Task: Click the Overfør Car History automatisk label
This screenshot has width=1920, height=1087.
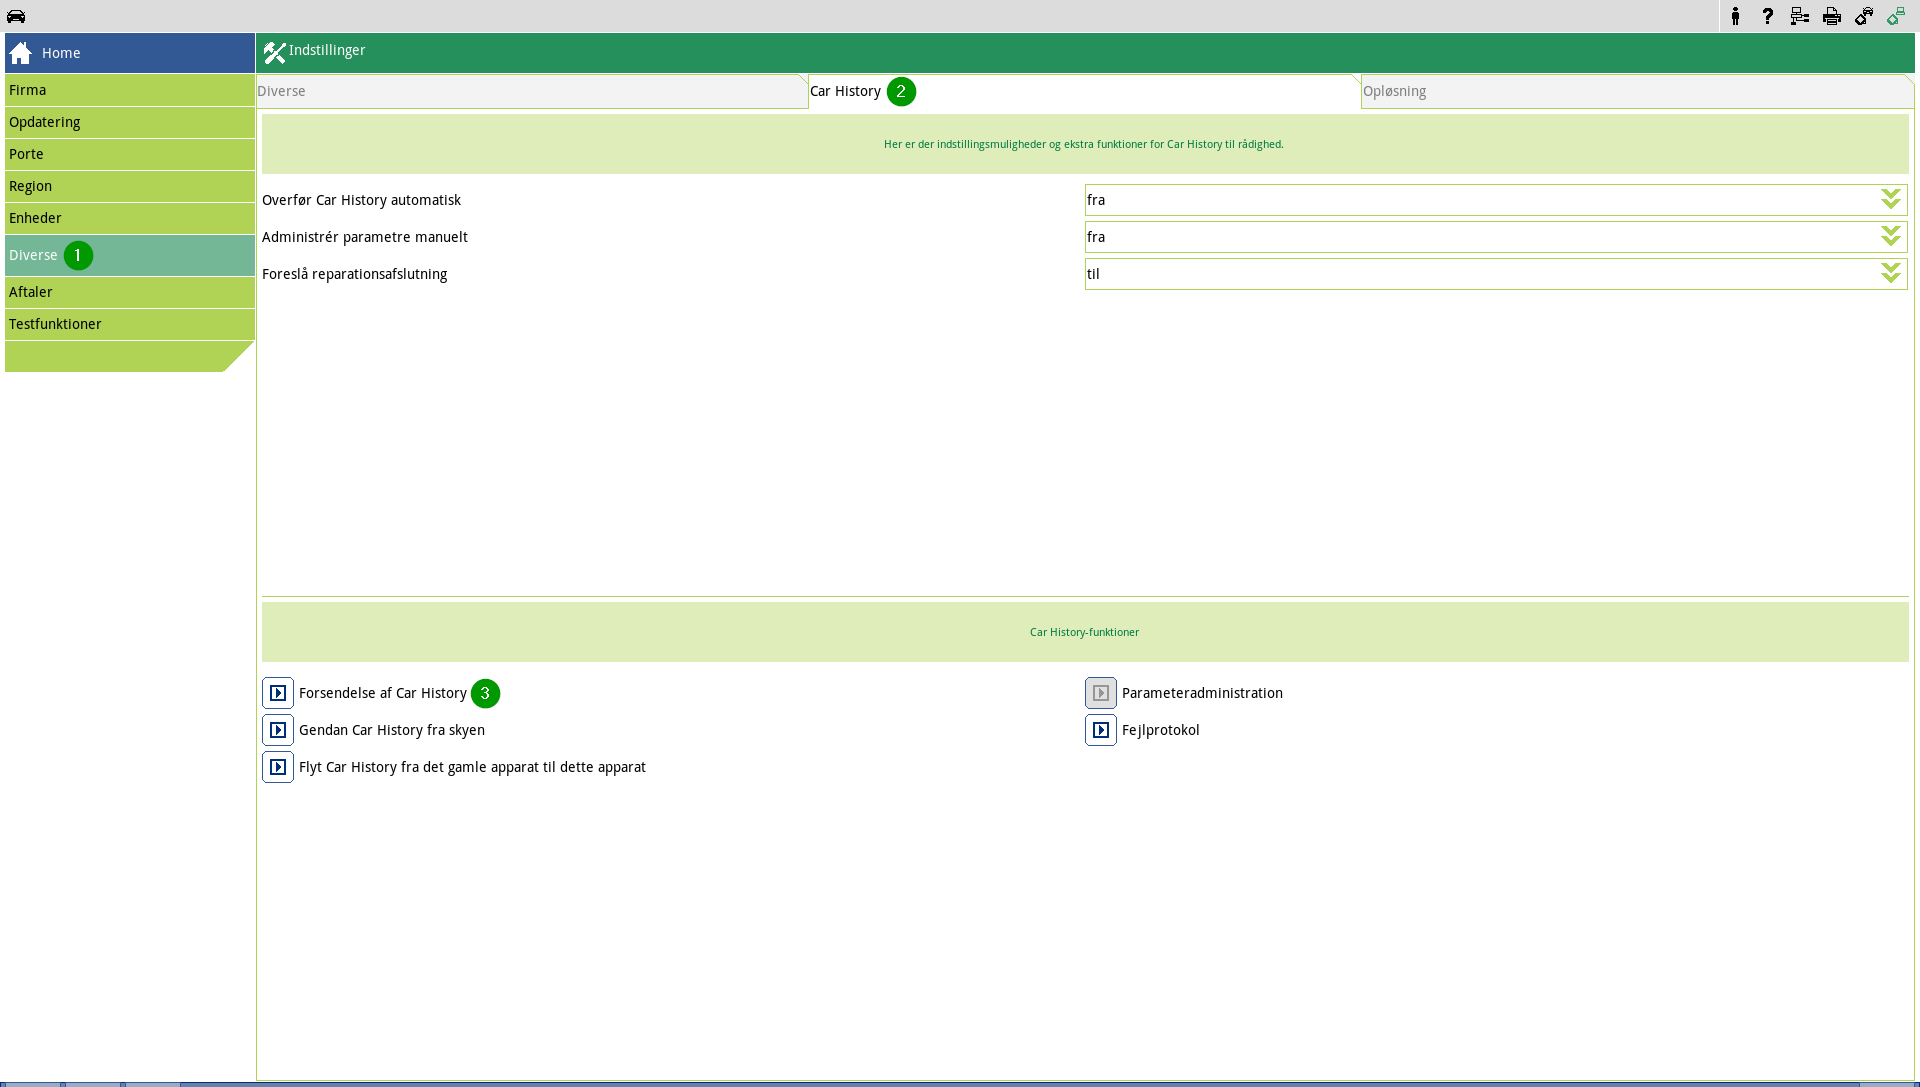Action: click(361, 200)
